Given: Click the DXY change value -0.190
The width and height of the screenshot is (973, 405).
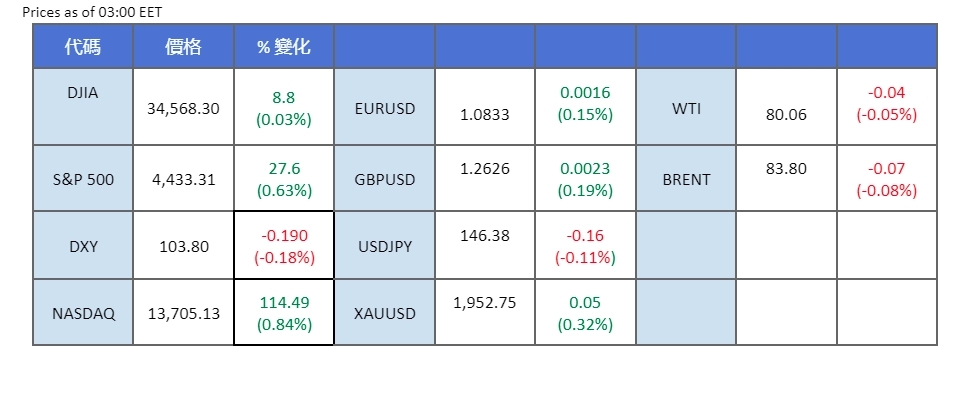Looking at the screenshot, I should [x=284, y=236].
